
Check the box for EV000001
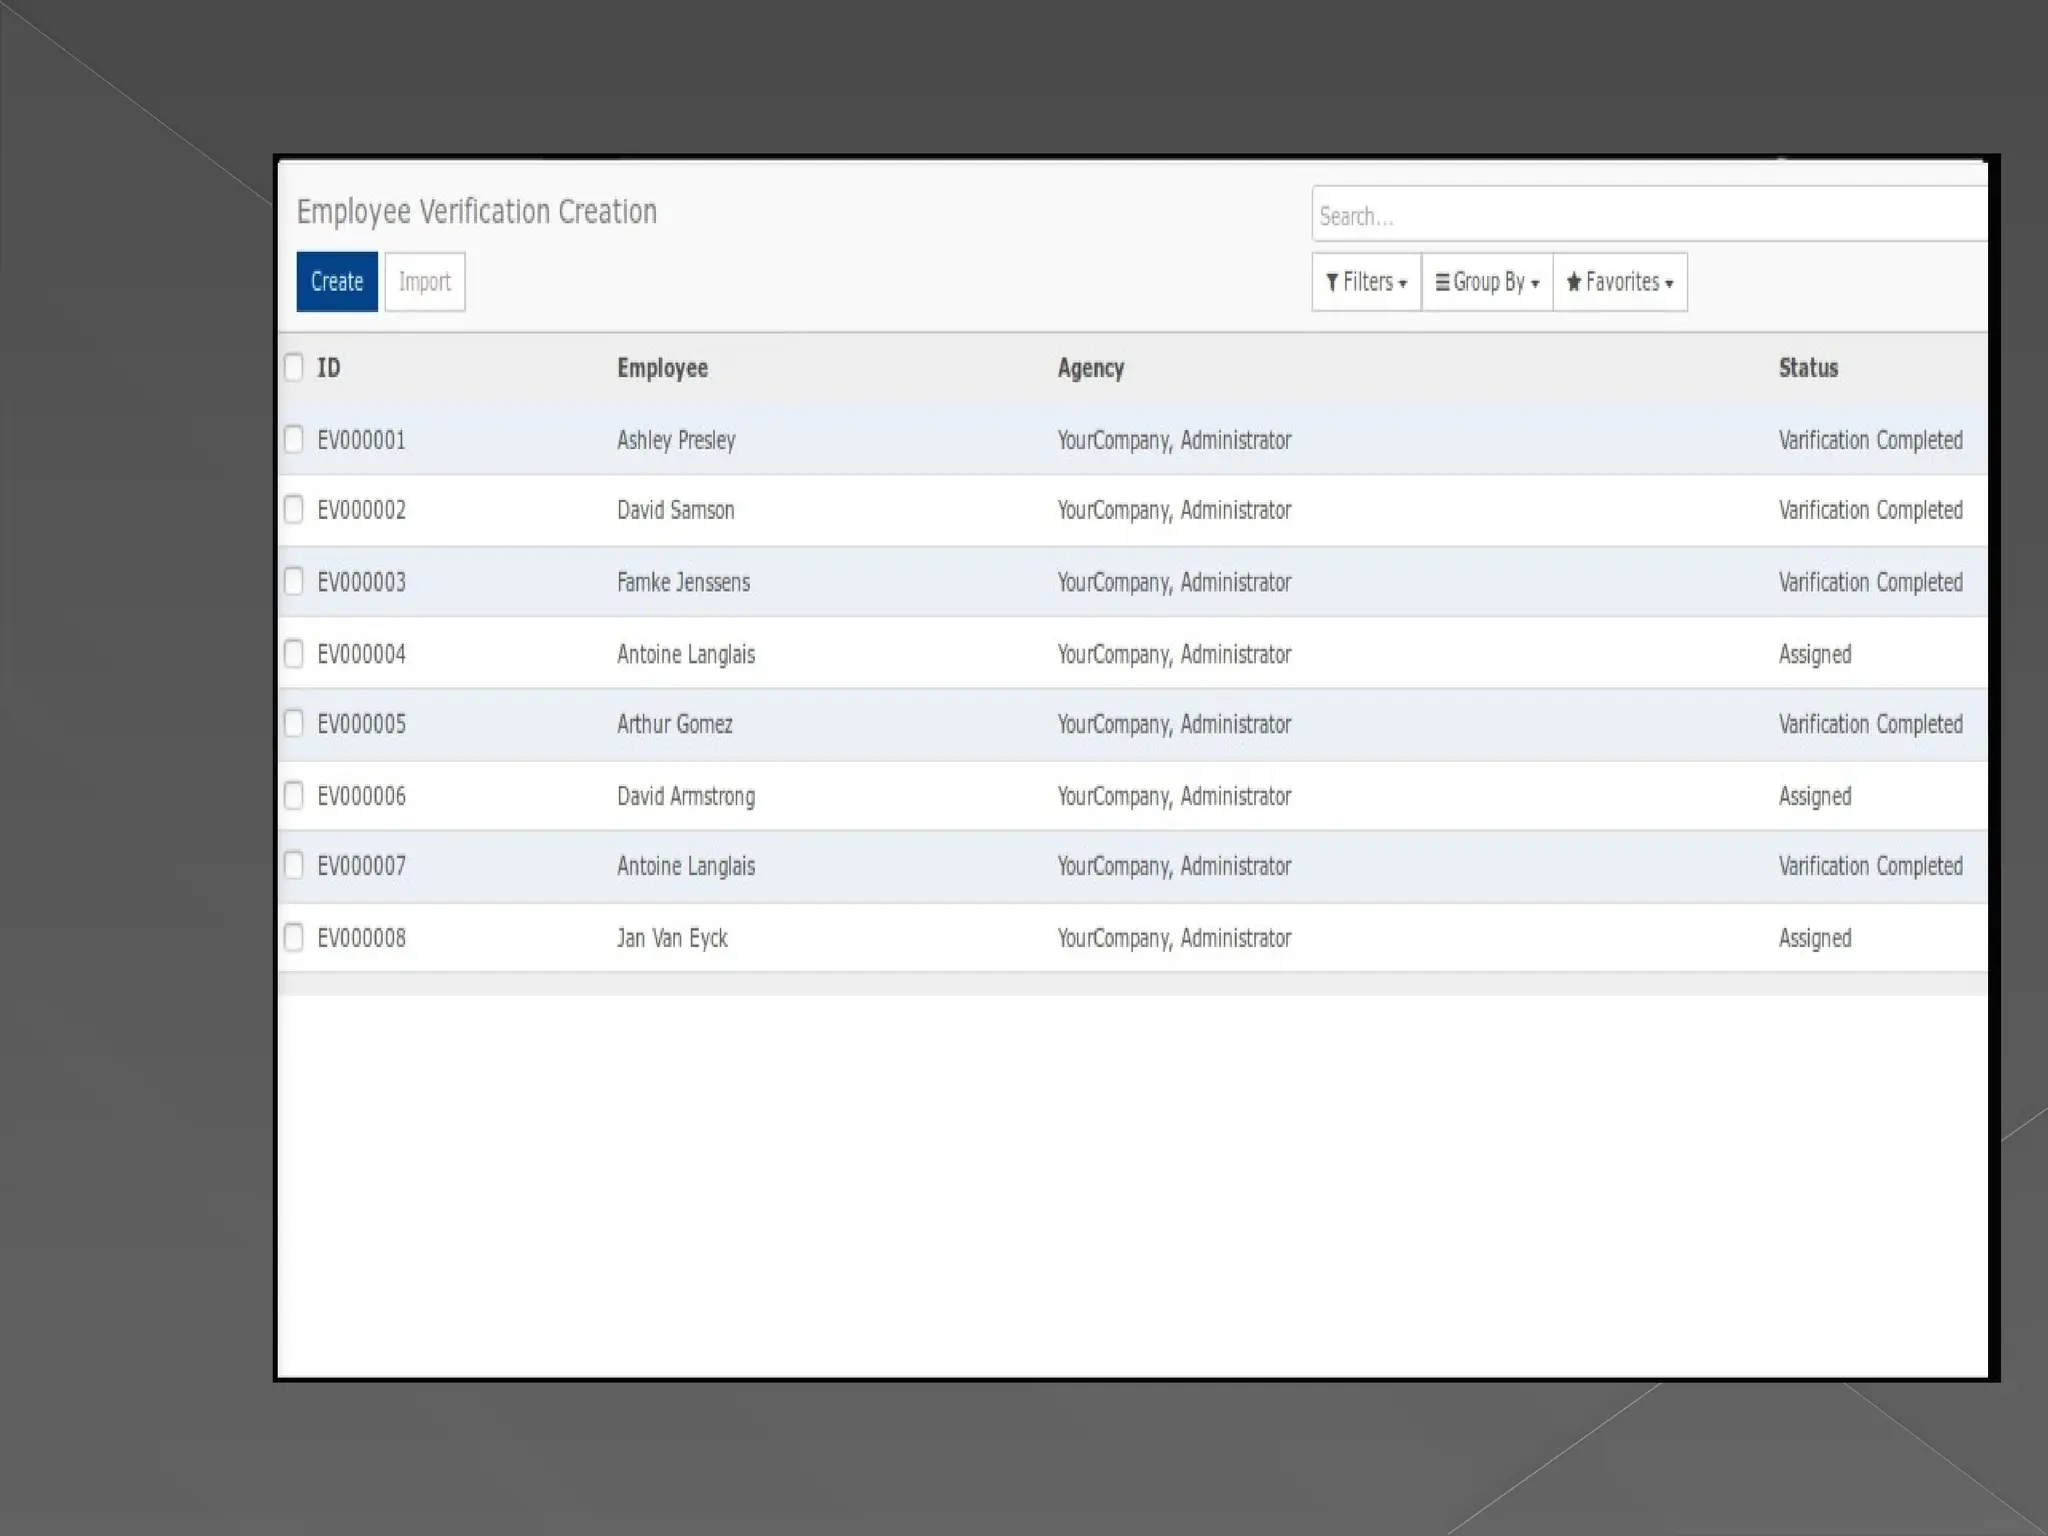[293, 439]
